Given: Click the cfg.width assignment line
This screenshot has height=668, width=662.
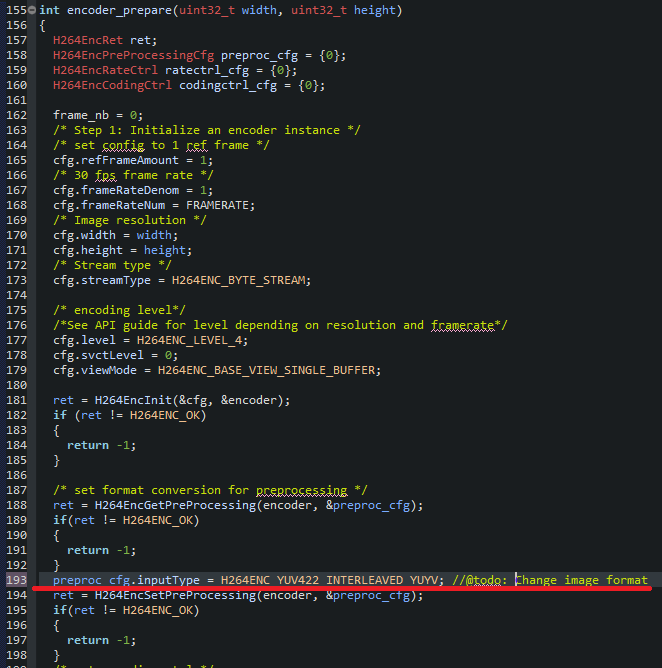Looking at the screenshot, I should 115,235.
